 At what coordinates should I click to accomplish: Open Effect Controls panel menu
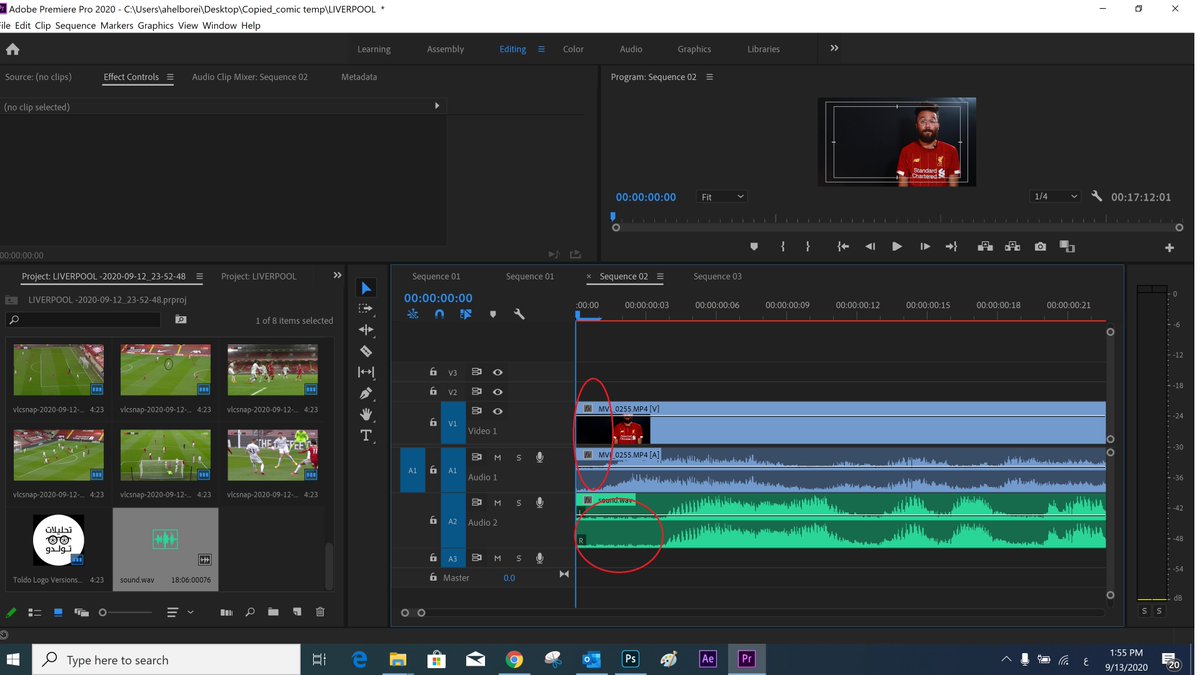point(170,77)
